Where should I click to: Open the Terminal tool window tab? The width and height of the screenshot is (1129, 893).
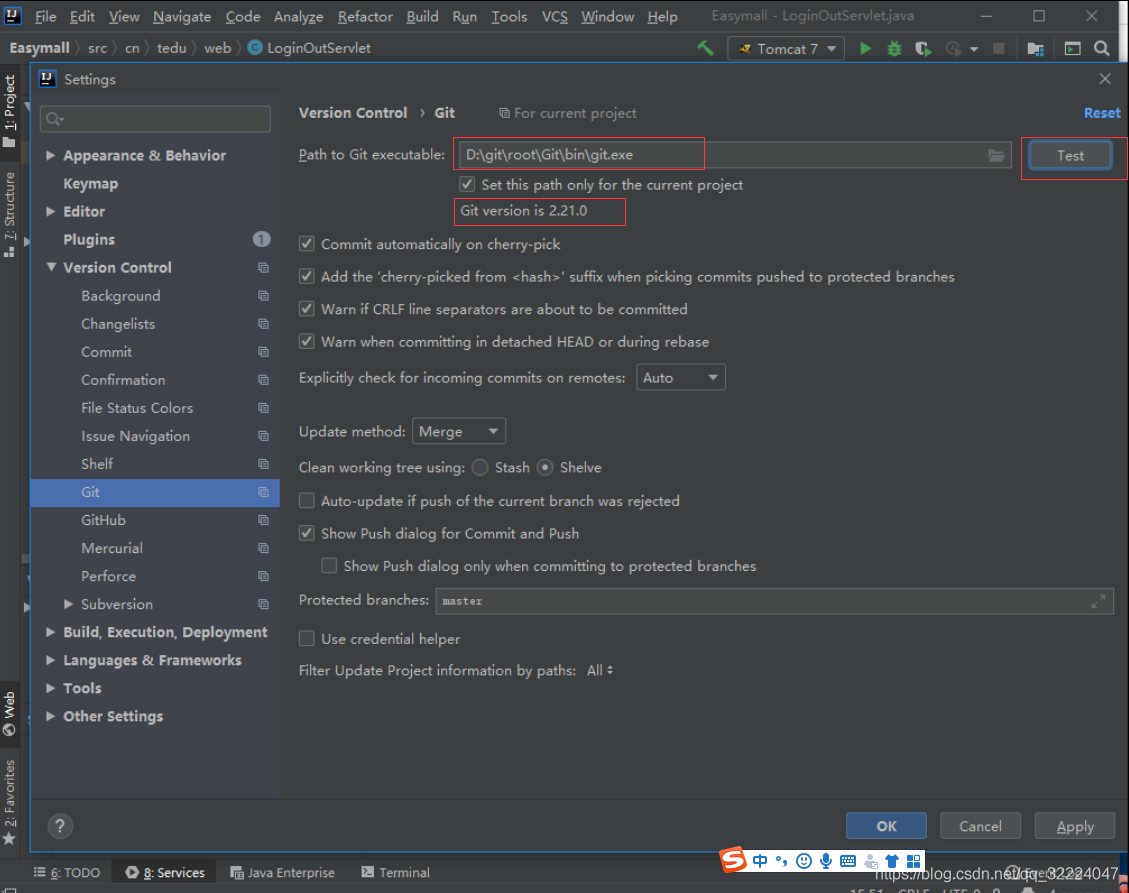point(395,872)
